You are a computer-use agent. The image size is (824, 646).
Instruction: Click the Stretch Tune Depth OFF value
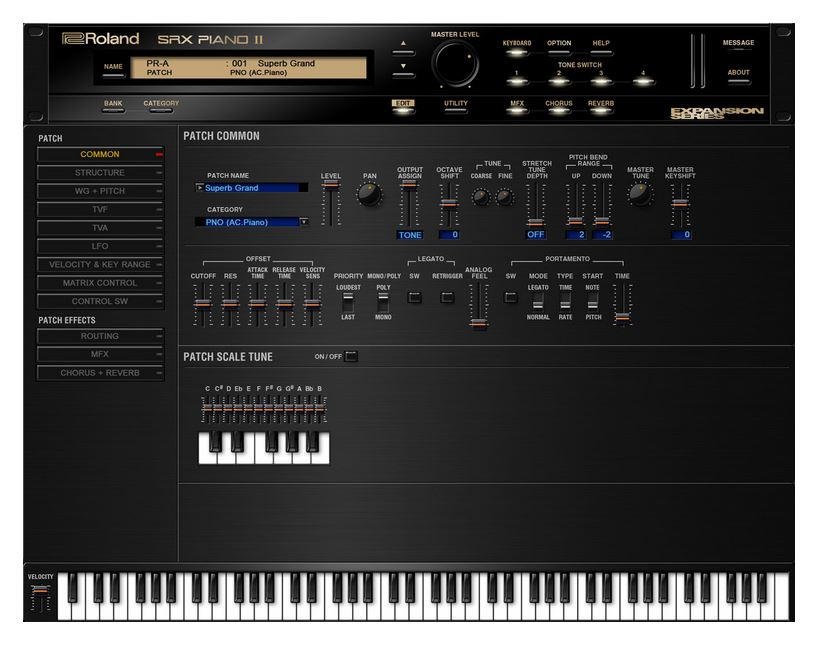pyautogui.click(x=535, y=234)
